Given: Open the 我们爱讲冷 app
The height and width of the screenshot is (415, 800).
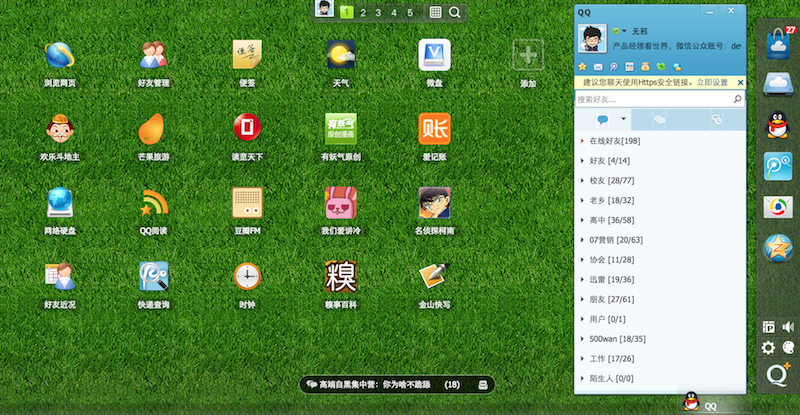Looking at the screenshot, I should coord(341,203).
